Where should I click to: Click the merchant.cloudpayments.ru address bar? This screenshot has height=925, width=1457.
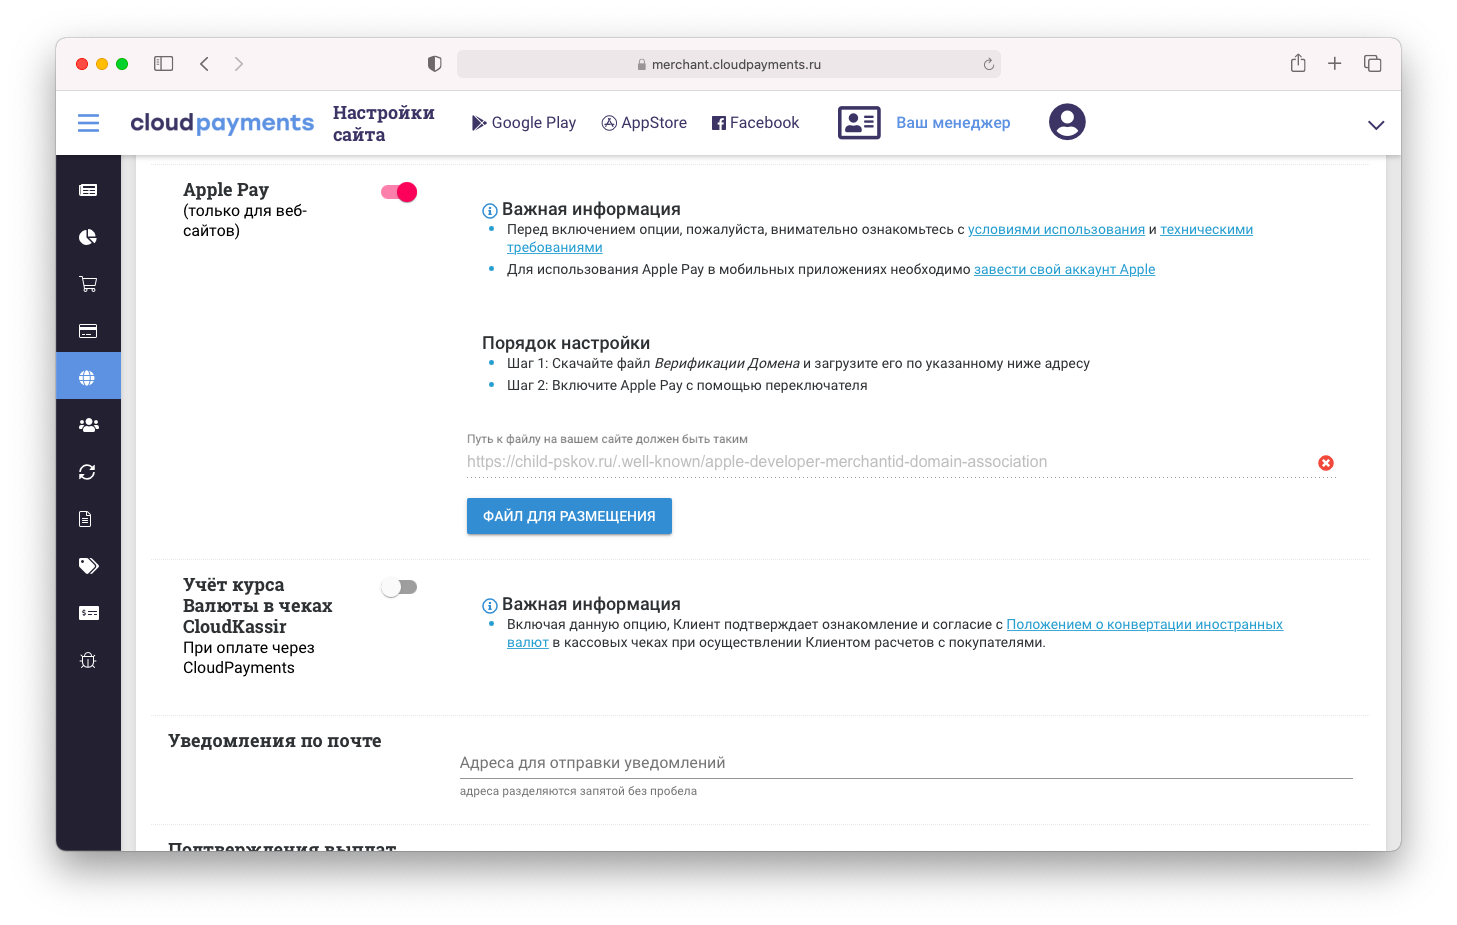click(x=729, y=64)
